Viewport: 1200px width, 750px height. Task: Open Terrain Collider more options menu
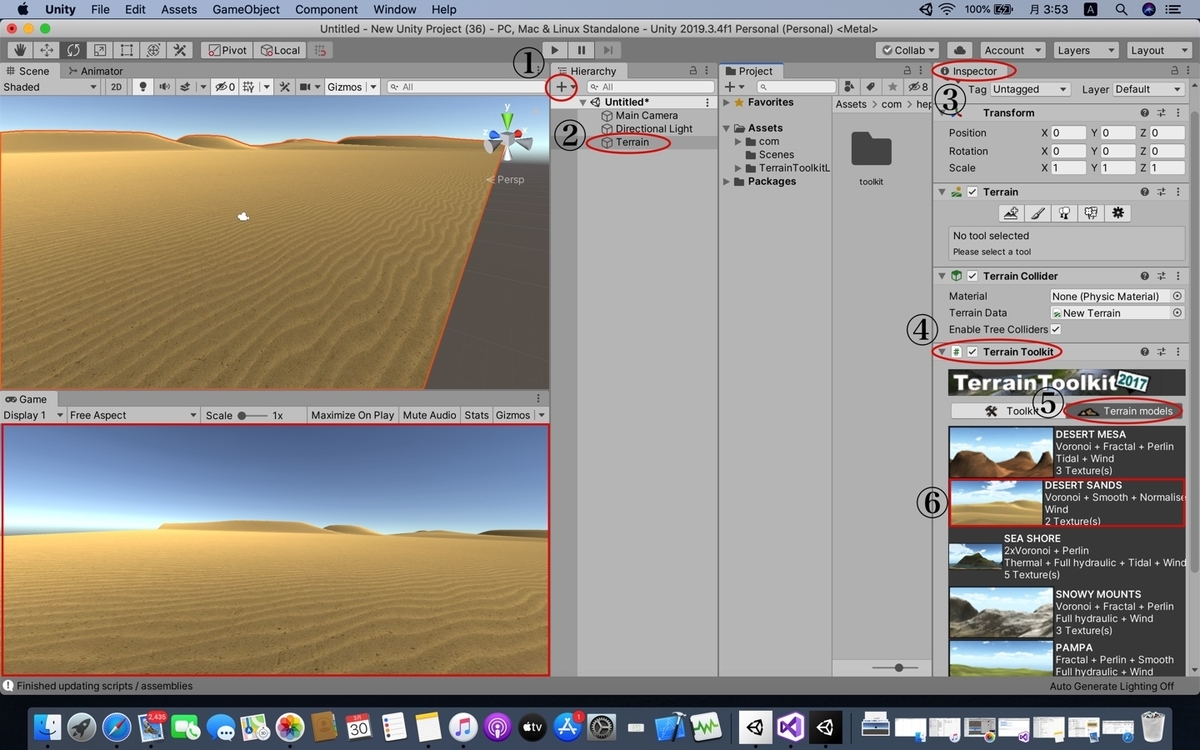click(x=1180, y=276)
